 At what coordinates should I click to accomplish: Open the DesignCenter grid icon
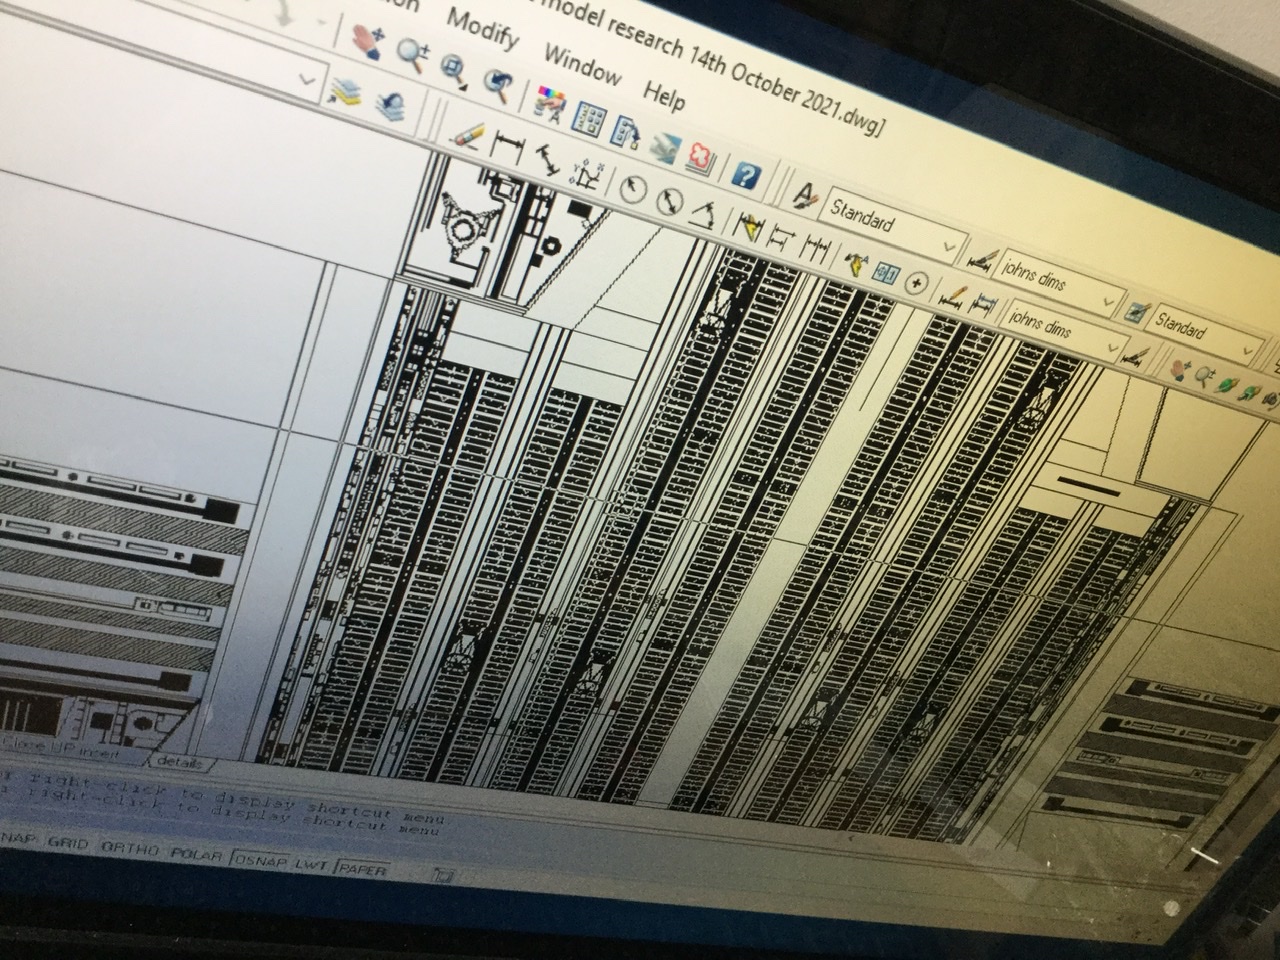coord(588,117)
